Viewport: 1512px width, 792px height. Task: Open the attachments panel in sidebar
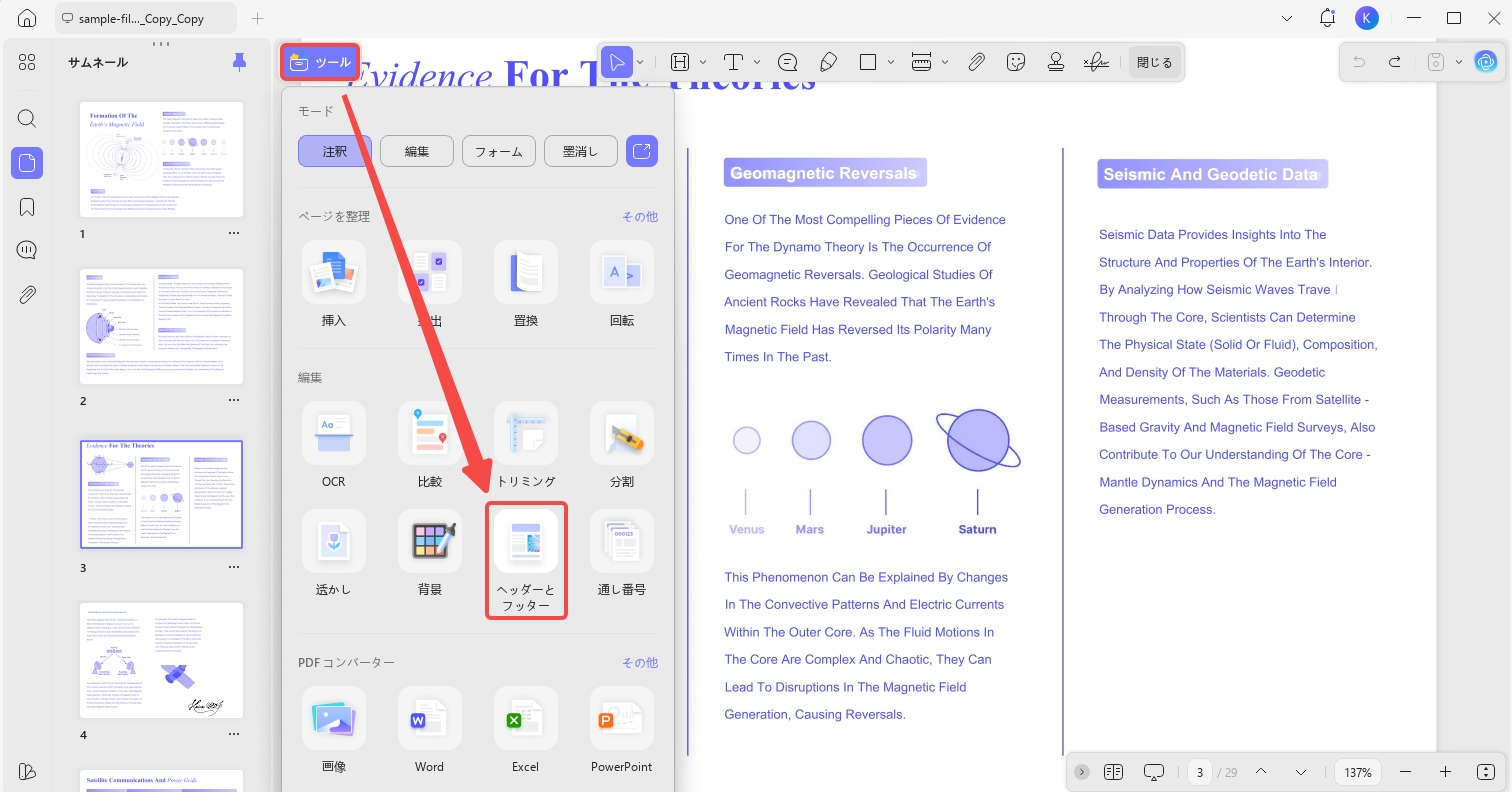27,294
